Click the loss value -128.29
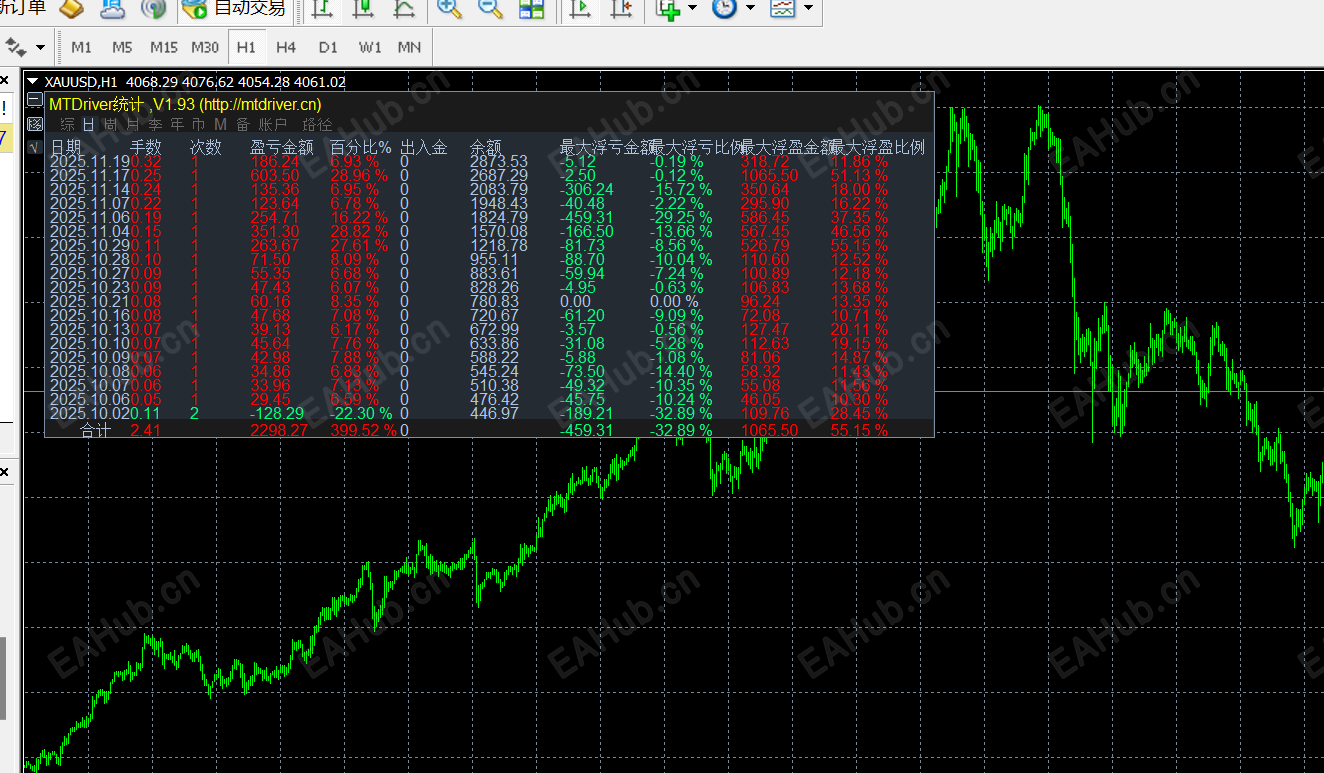 277,413
